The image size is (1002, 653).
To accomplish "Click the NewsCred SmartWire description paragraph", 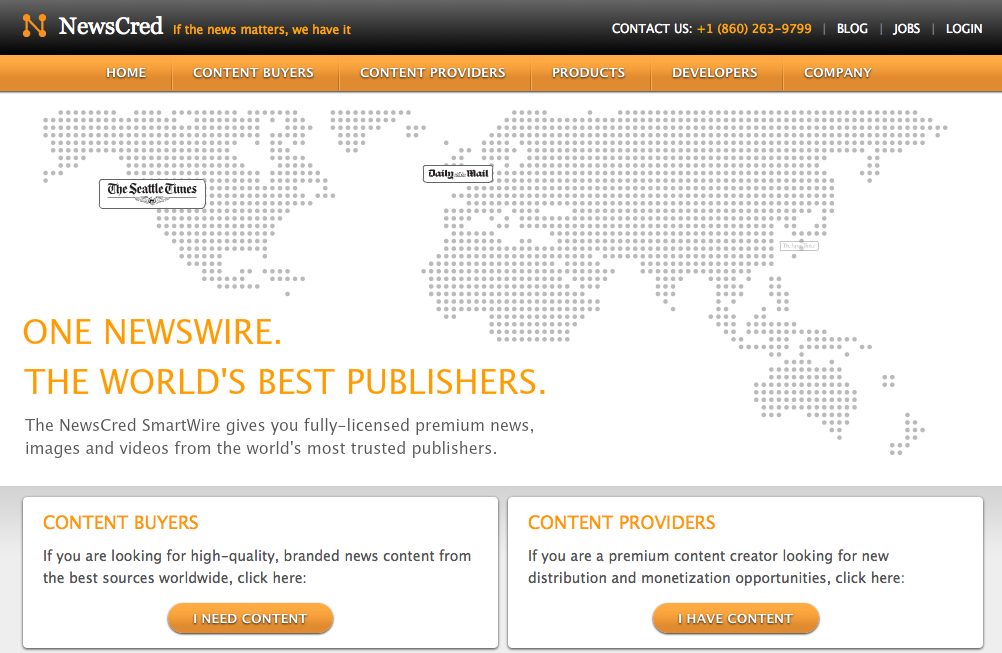I will (279, 437).
